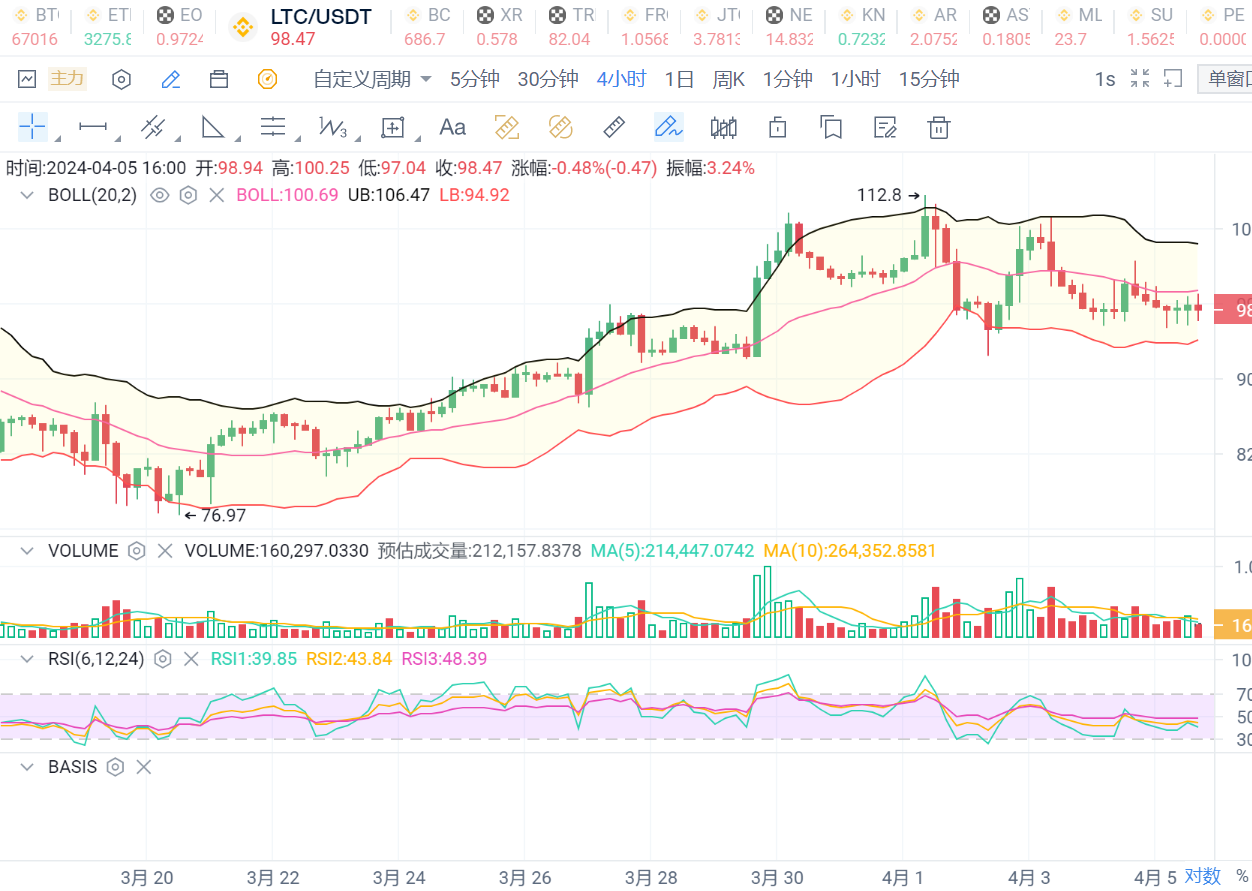Select the crosshair cursor tool
This screenshot has height=891, width=1252.
32,127
